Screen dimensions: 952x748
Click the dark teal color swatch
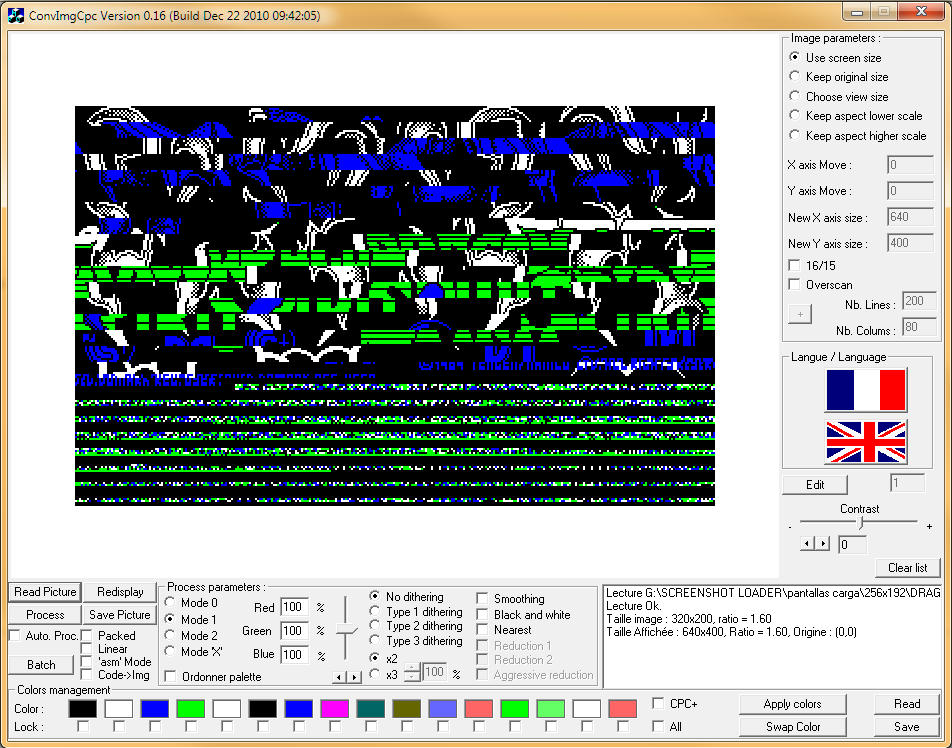(x=370, y=709)
